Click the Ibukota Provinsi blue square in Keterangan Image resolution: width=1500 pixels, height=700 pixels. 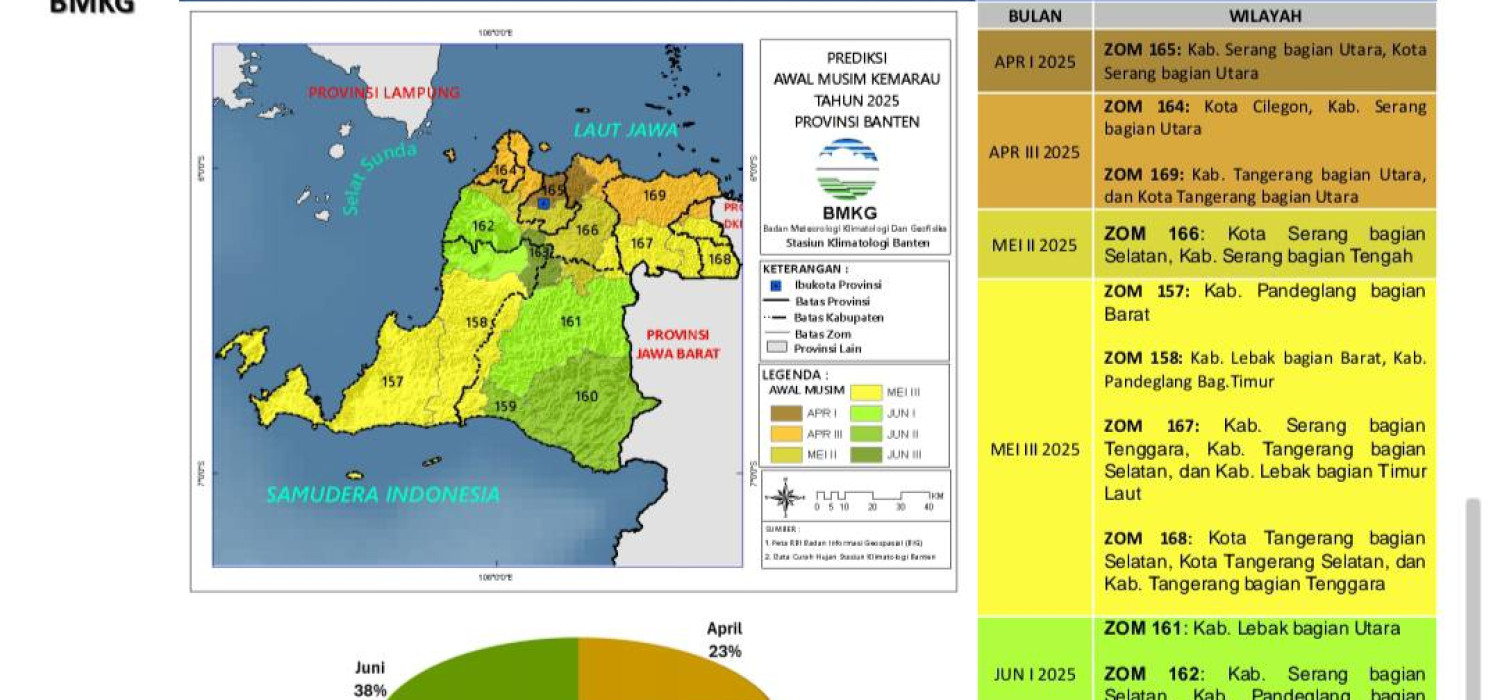[775, 285]
